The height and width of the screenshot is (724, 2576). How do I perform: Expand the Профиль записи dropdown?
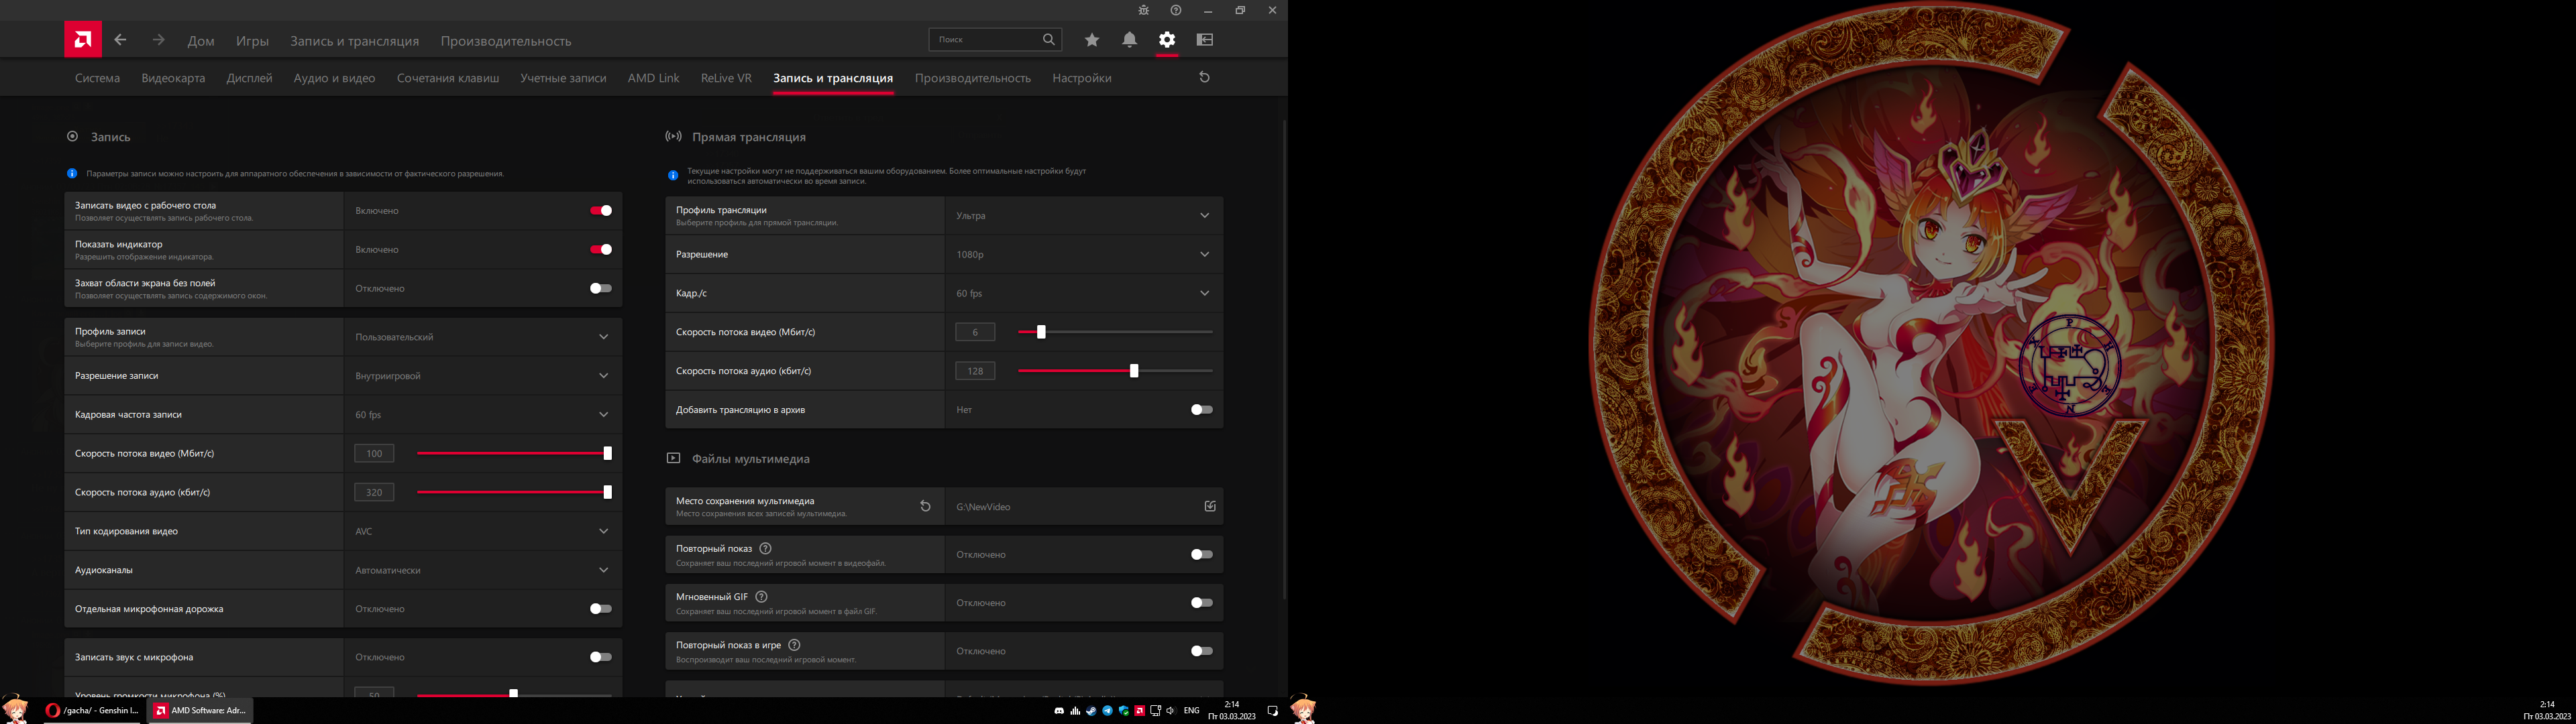[603, 337]
